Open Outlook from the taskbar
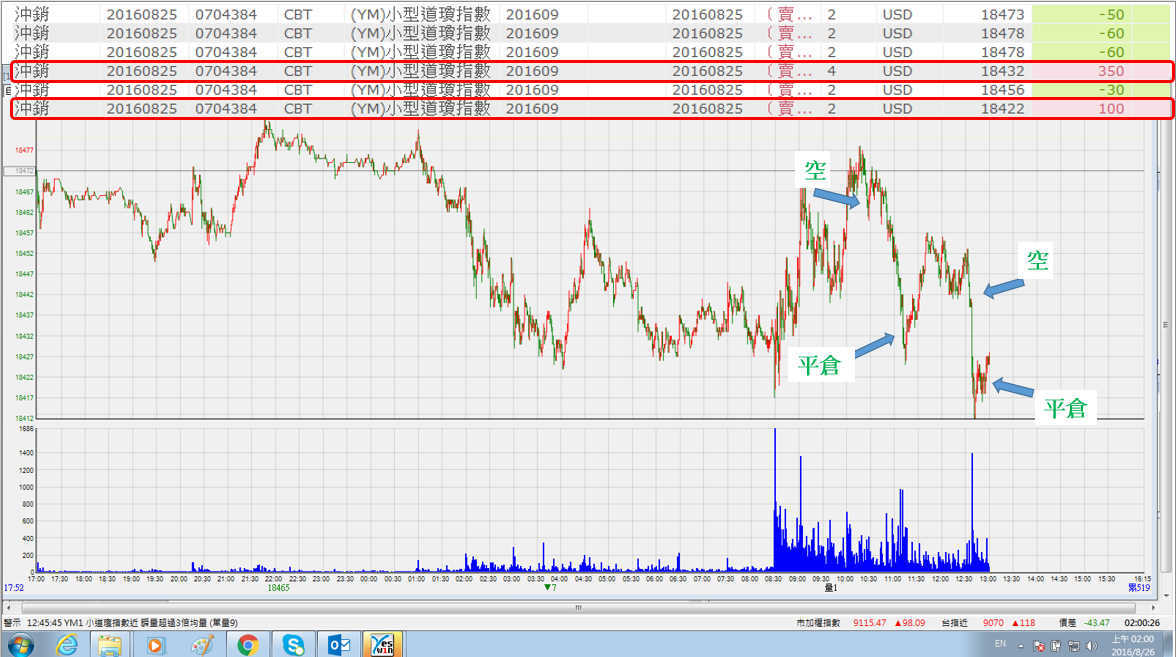This screenshot has height=657, width=1176. tap(339, 645)
